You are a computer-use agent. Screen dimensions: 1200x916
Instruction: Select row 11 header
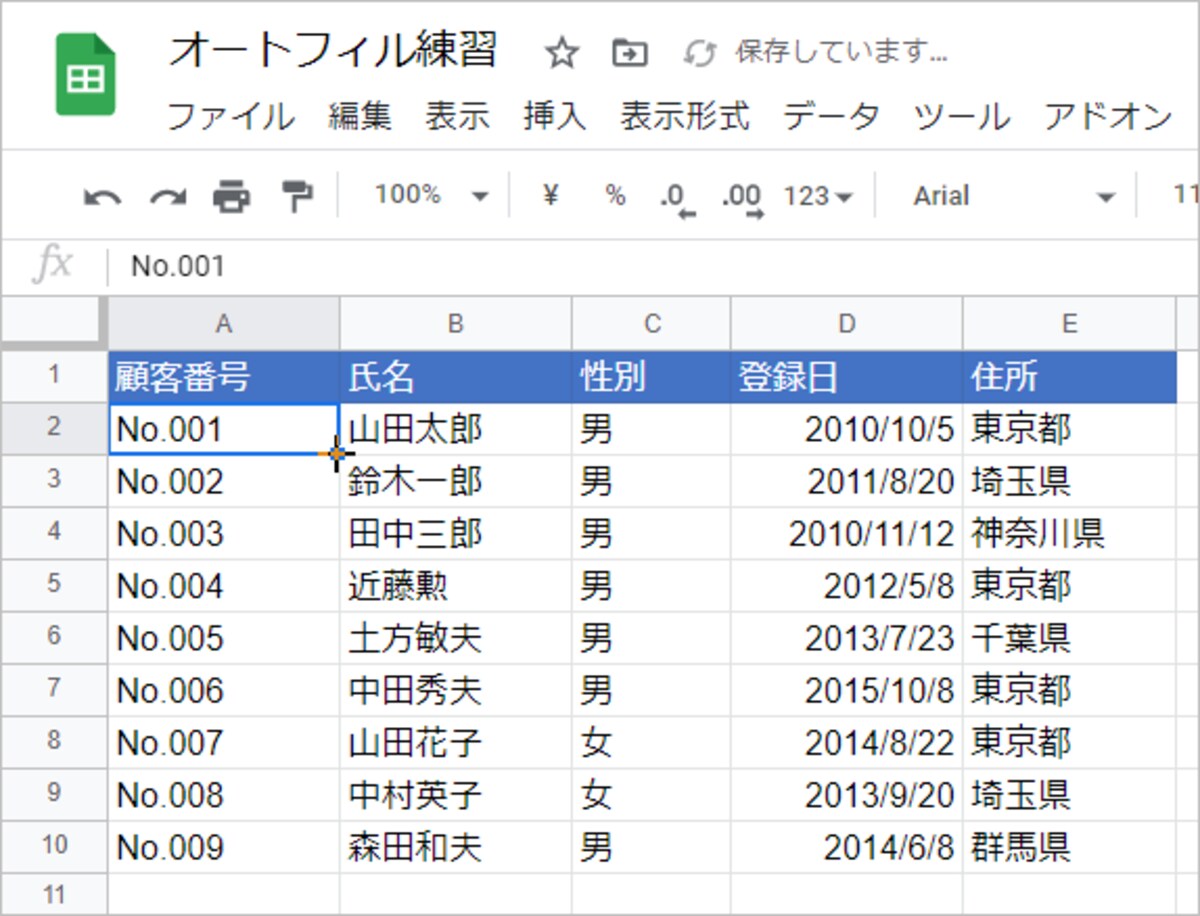point(54,893)
